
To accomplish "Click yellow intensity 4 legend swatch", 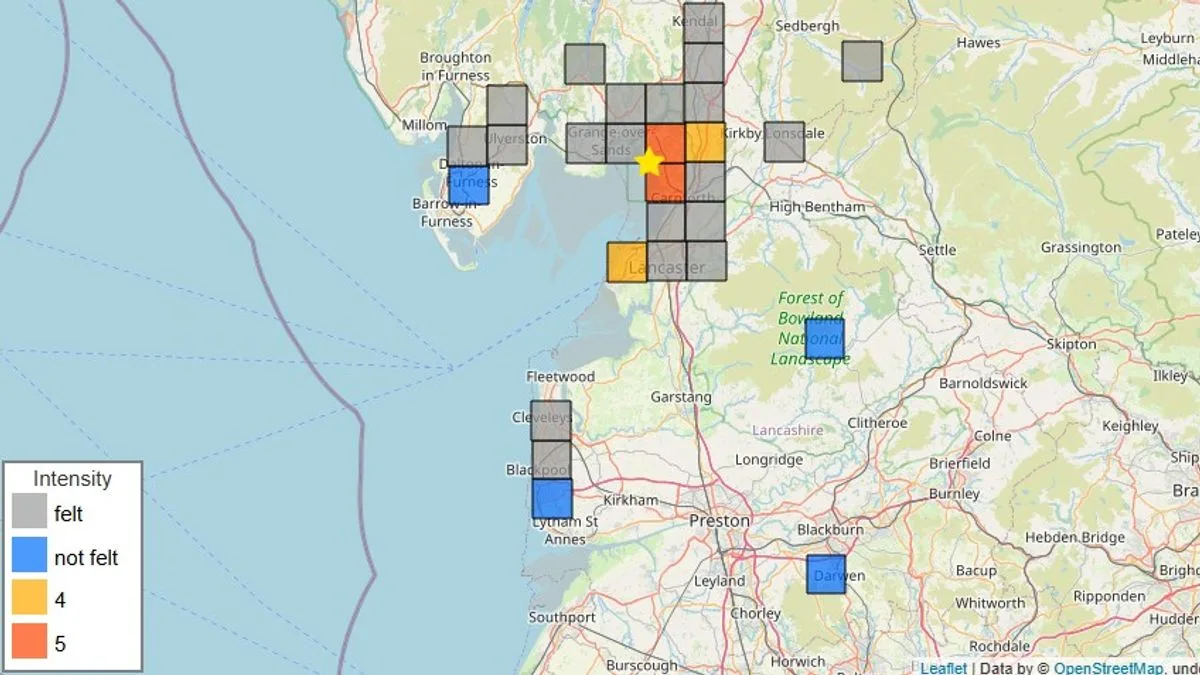I will pos(30,598).
